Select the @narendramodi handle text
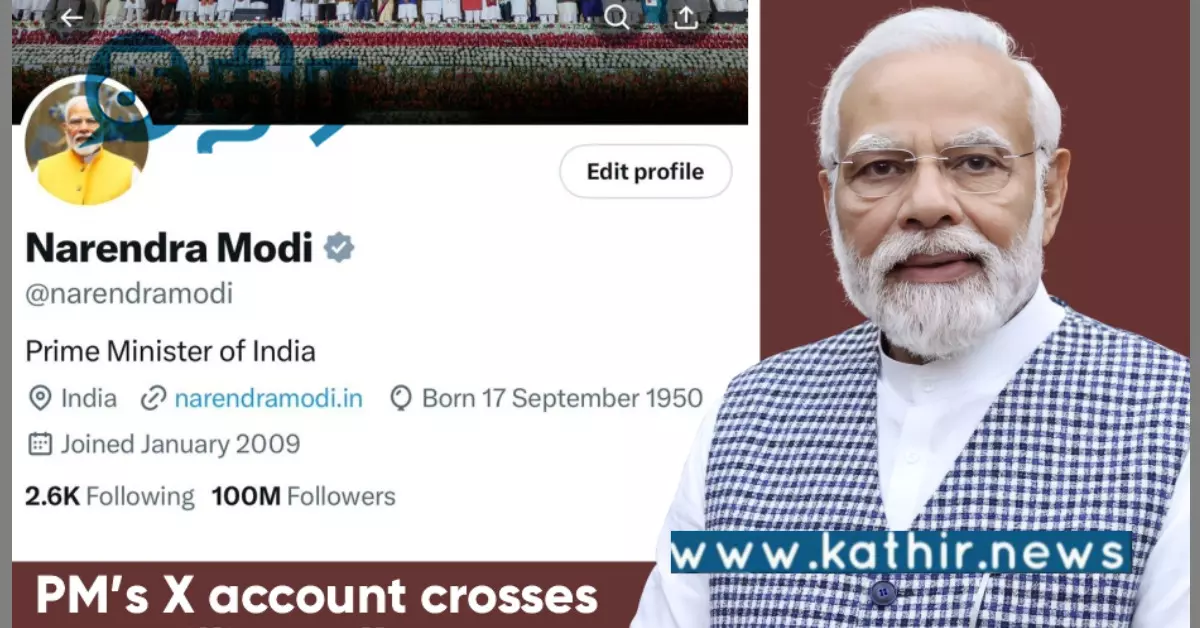The height and width of the screenshot is (628, 1200). coord(129,294)
